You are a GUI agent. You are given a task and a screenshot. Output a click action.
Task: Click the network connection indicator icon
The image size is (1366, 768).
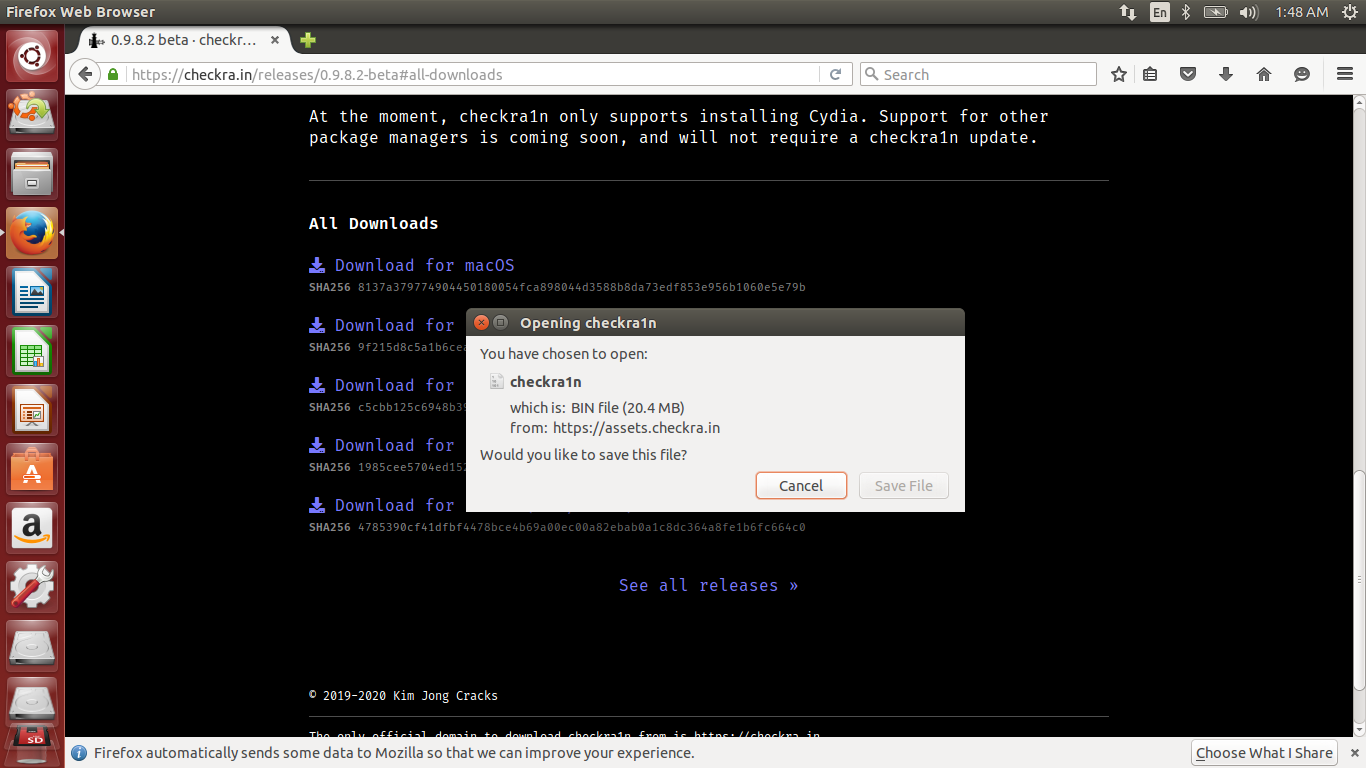tap(1128, 12)
